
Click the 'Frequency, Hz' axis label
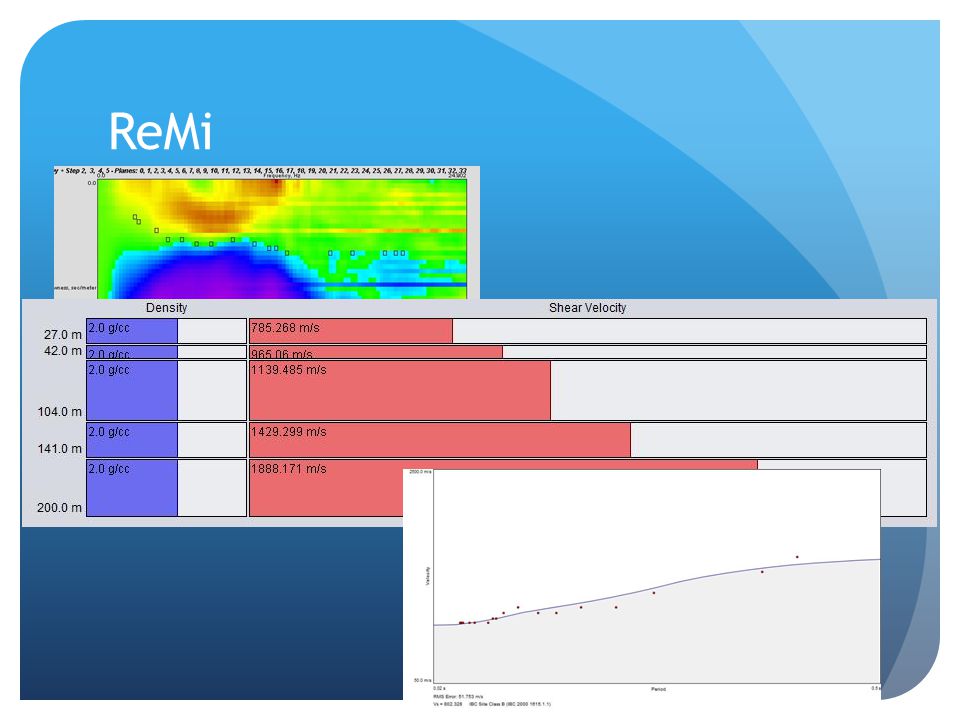[x=282, y=176]
